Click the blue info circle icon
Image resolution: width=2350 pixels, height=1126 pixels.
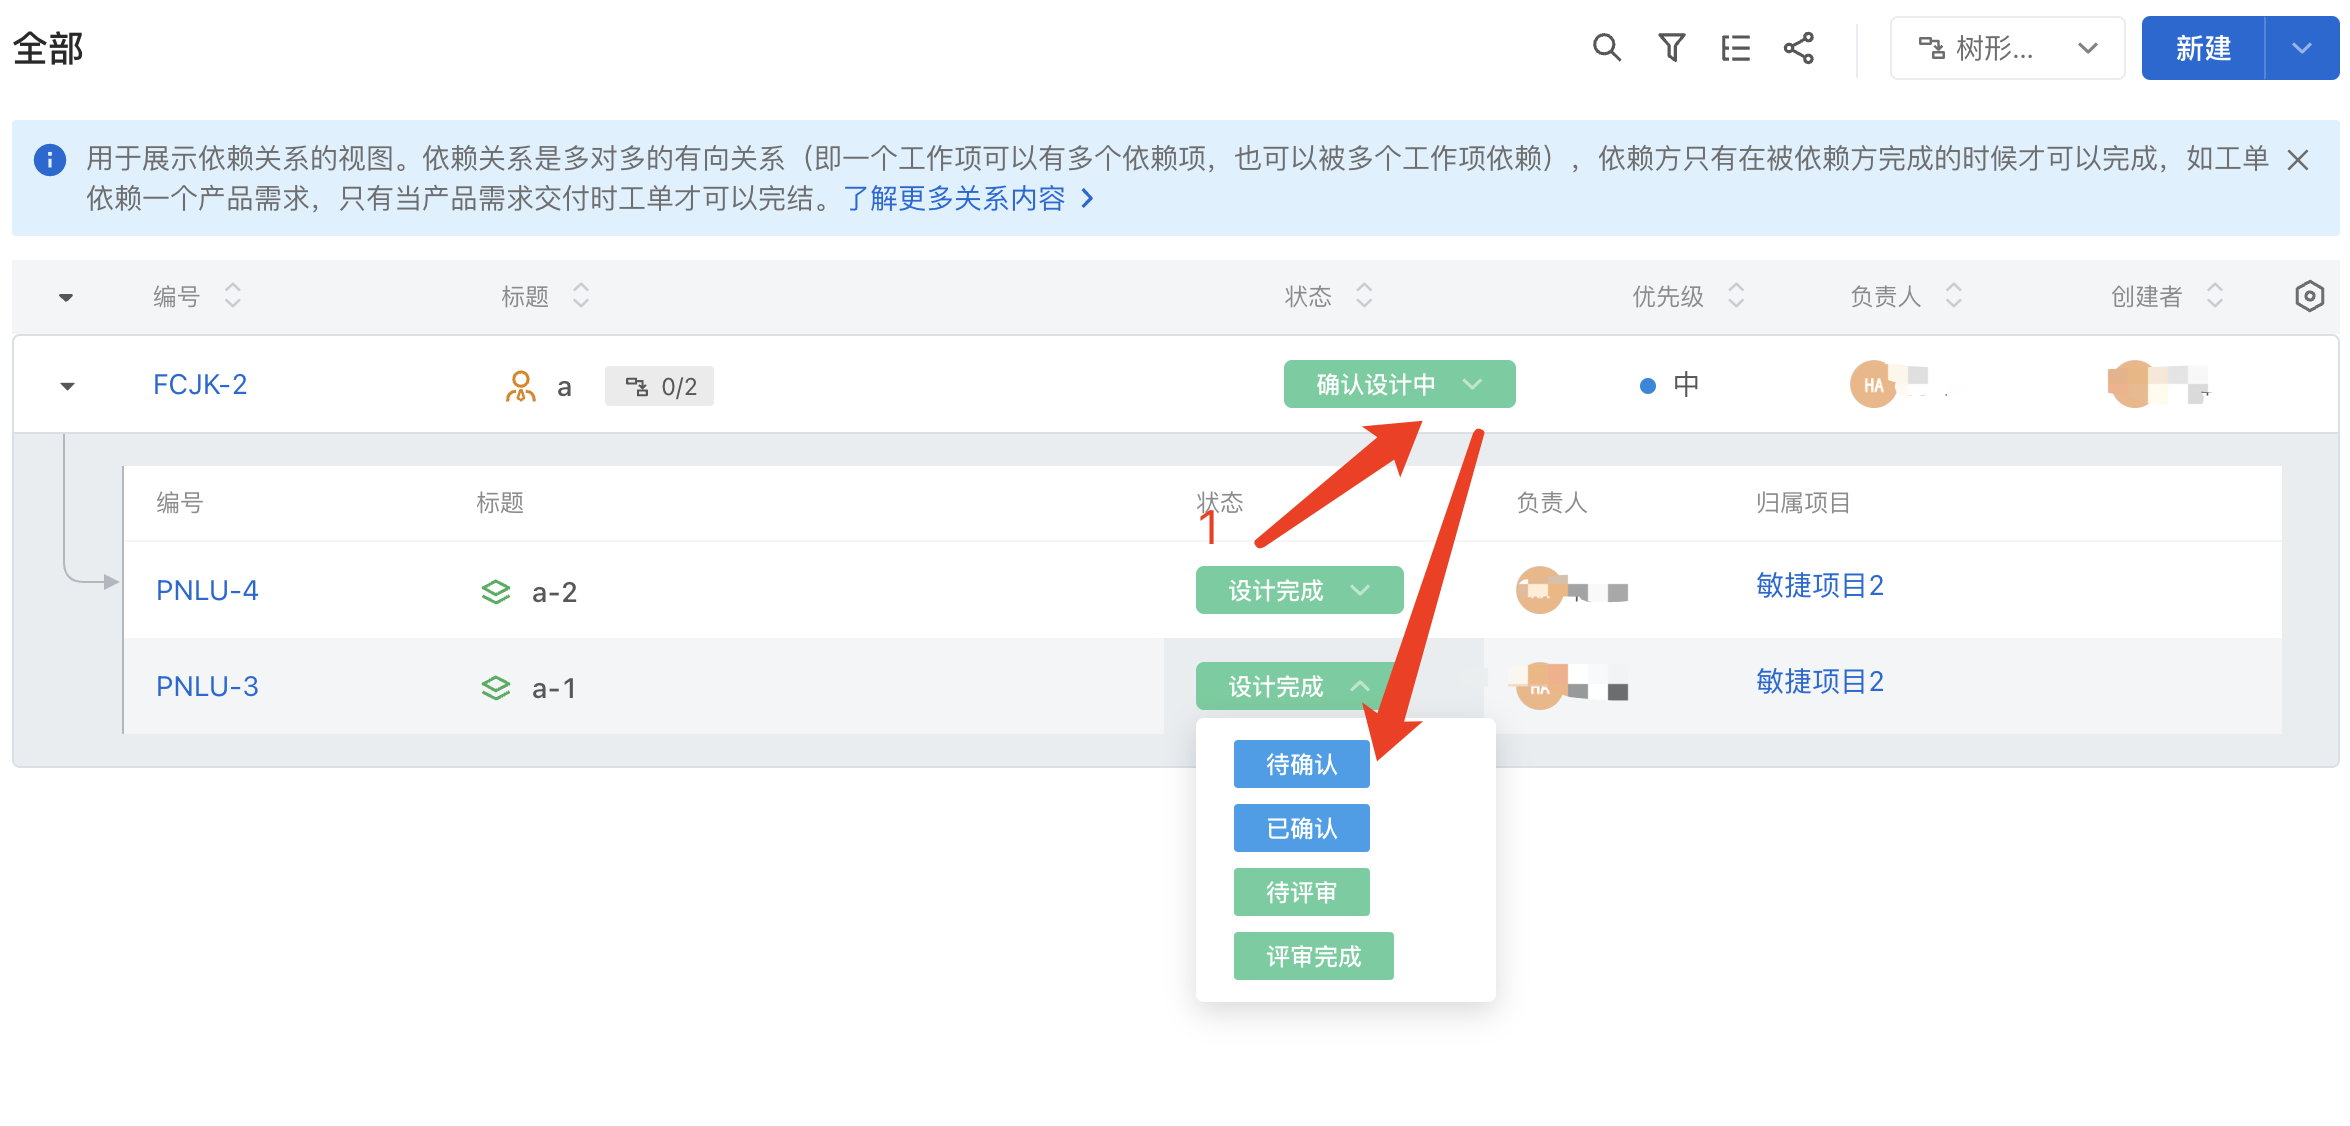(50, 160)
